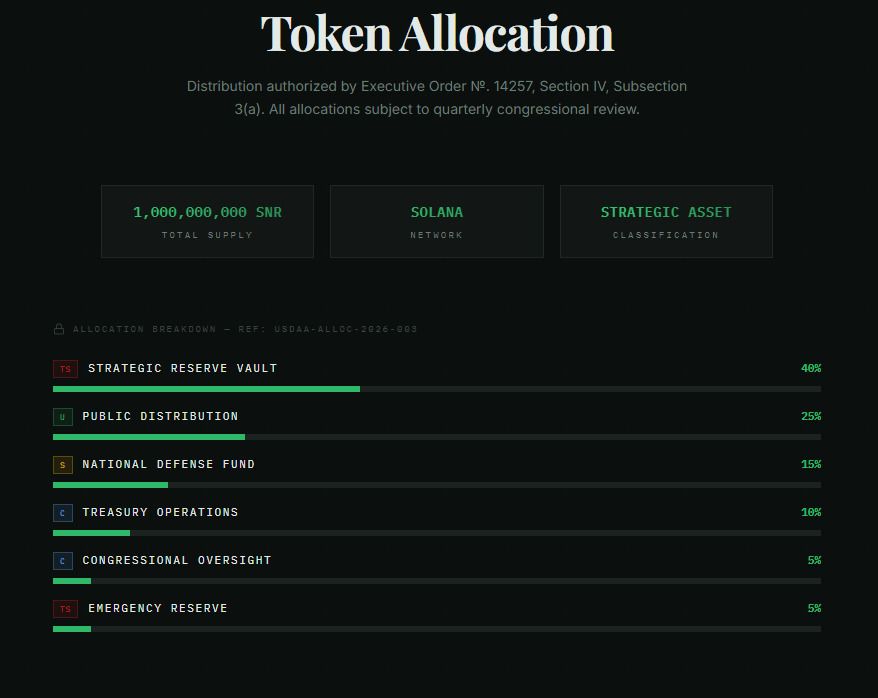The height and width of the screenshot is (698, 878).
Task: Select the National Defense Fund label
Action: point(169,464)
